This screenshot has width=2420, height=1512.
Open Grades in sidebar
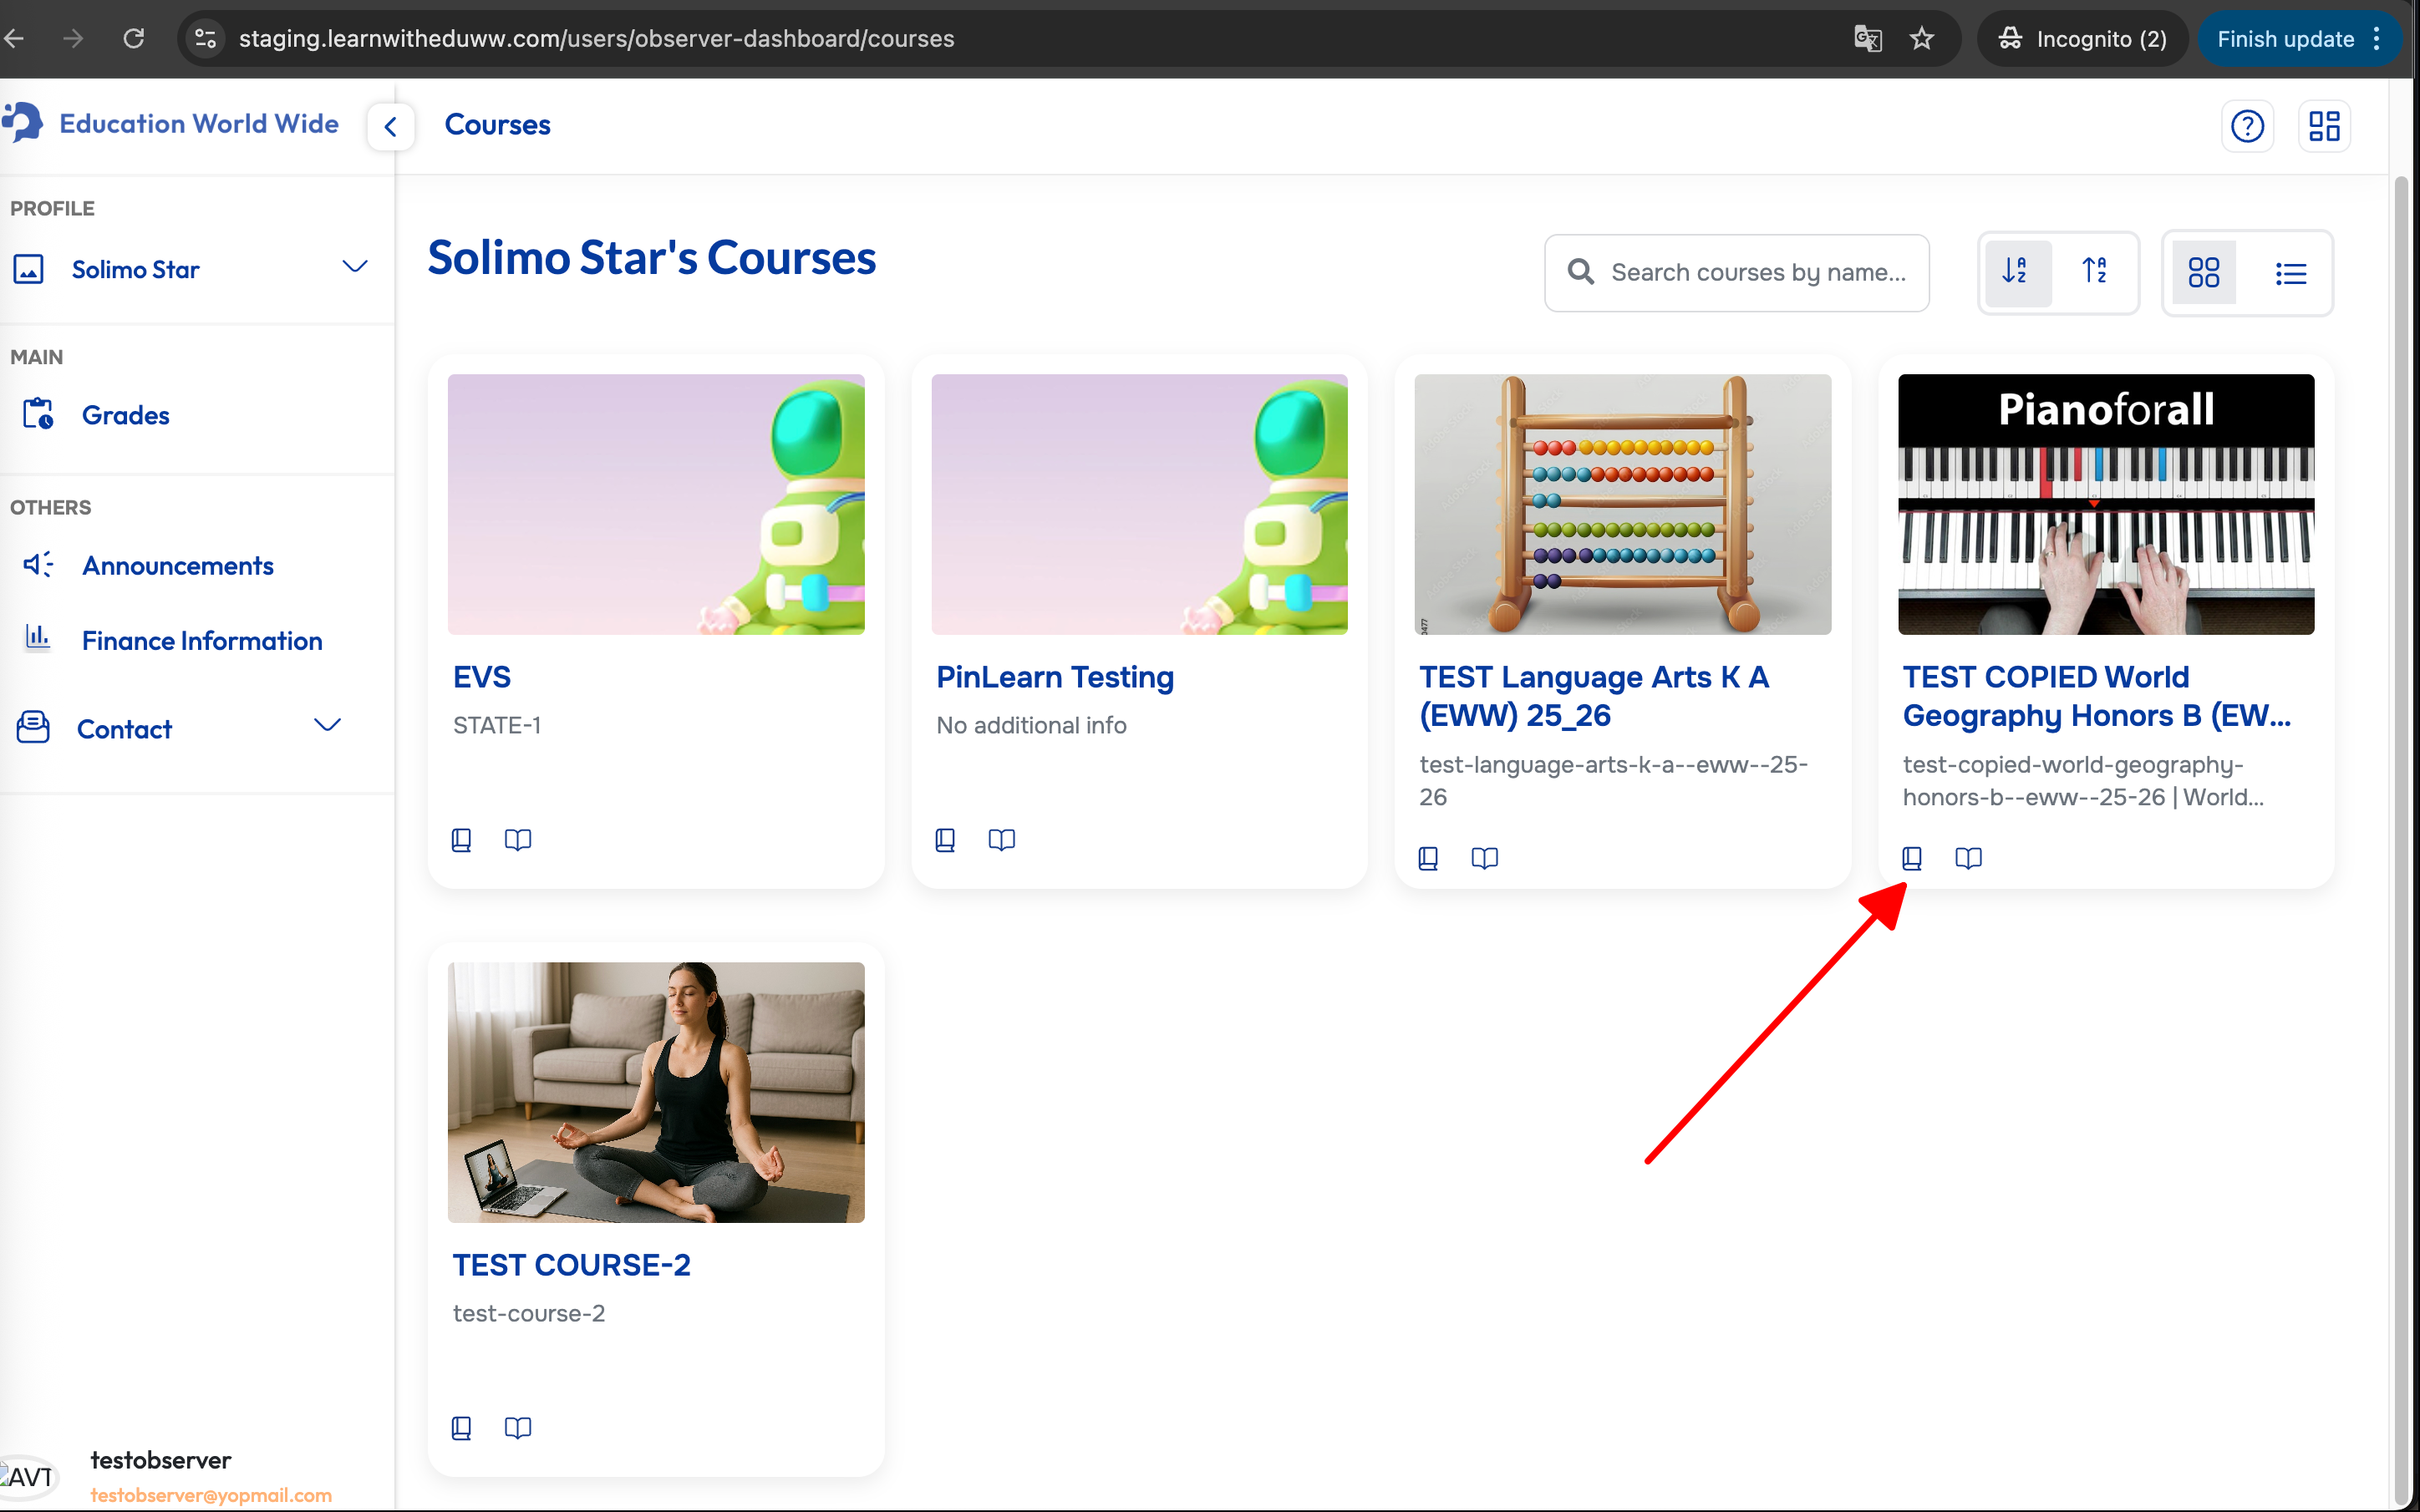(125, 415)
